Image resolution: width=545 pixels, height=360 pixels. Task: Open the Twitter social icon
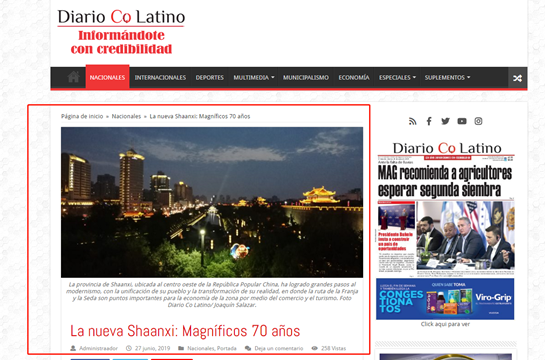tap(445, 121)
